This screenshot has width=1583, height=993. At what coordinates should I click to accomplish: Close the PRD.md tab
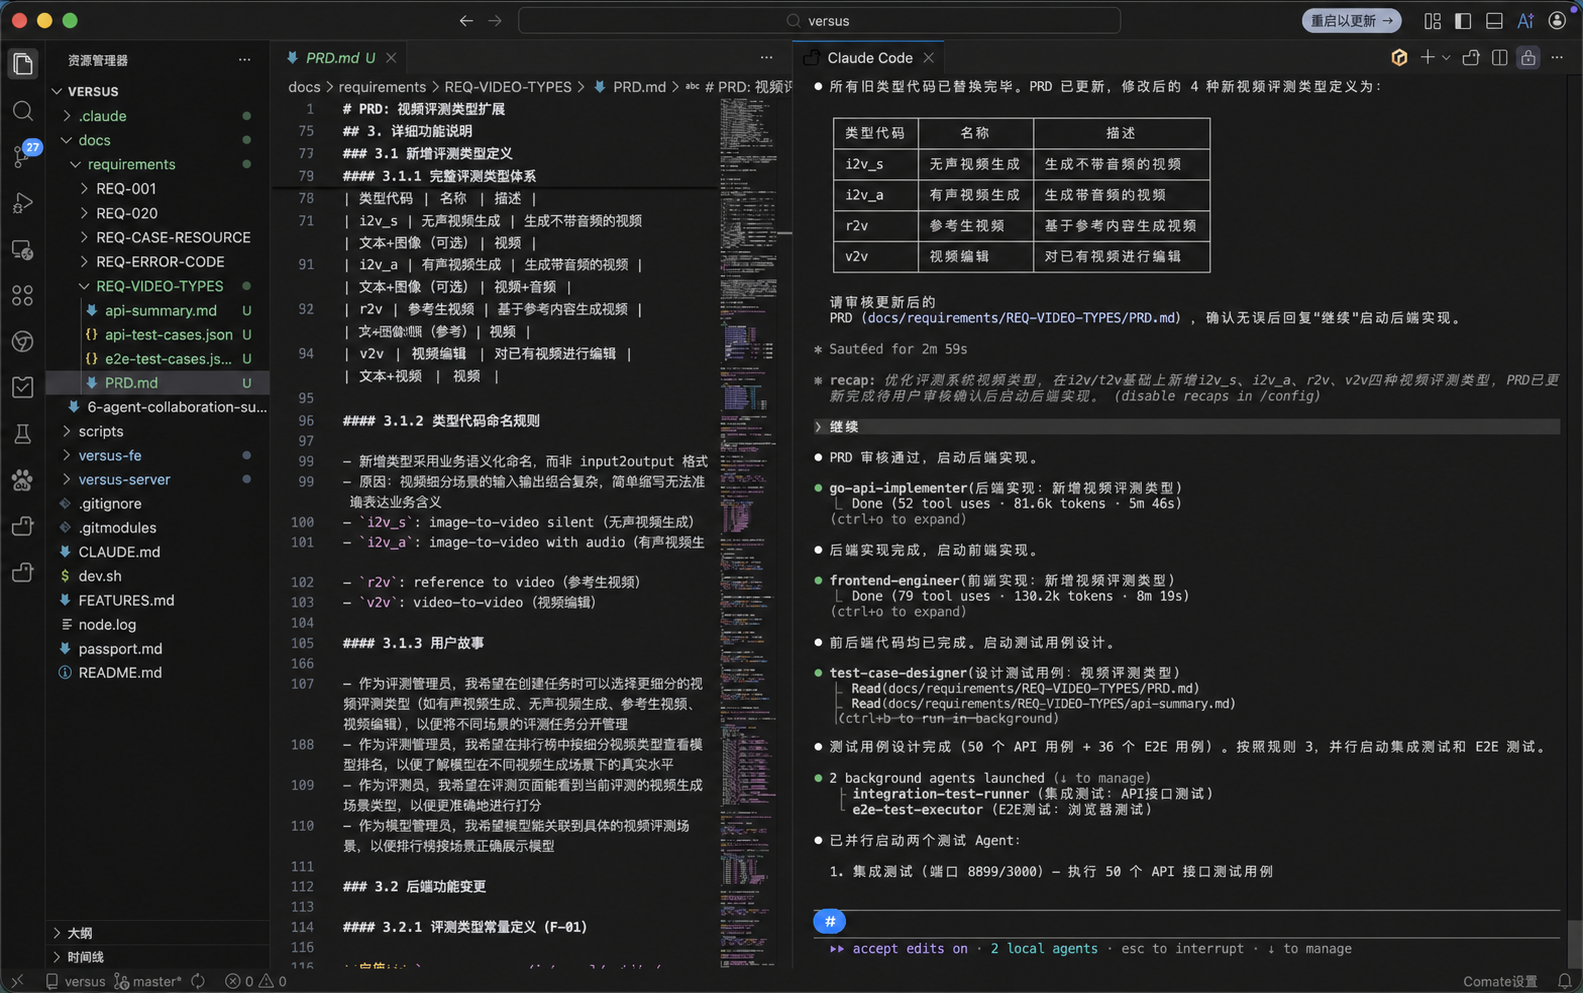tap(392, 58)
